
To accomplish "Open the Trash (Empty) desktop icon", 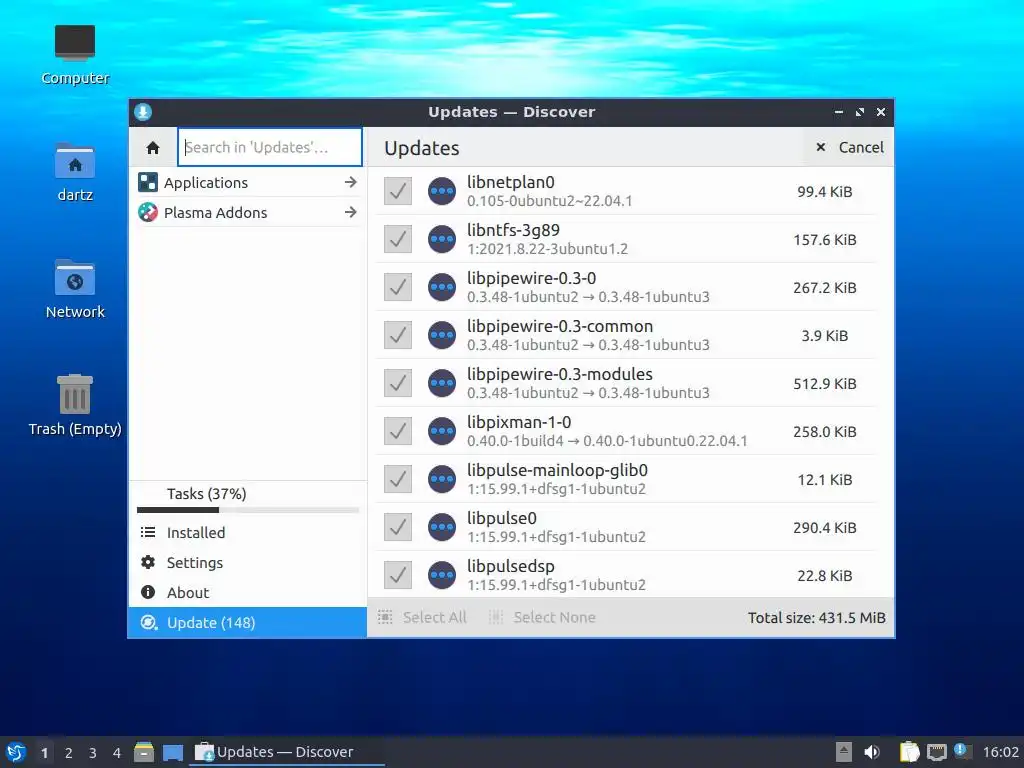I will (75, 405).
